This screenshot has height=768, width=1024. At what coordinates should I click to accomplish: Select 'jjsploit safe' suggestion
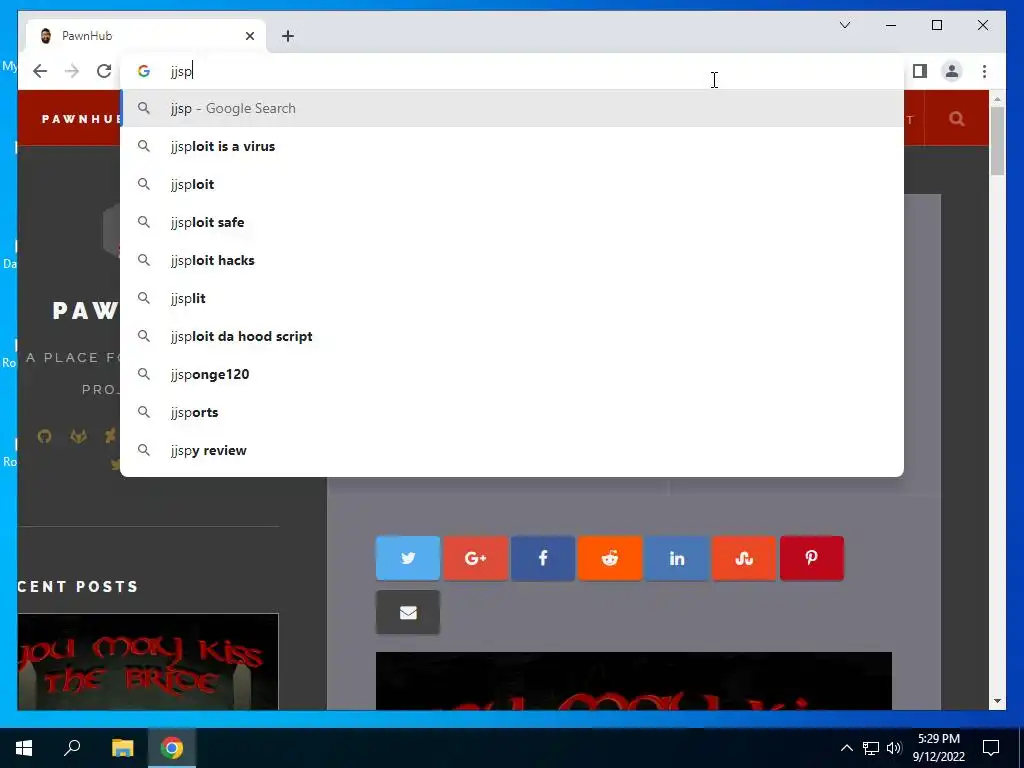click(x=512, y=222)
